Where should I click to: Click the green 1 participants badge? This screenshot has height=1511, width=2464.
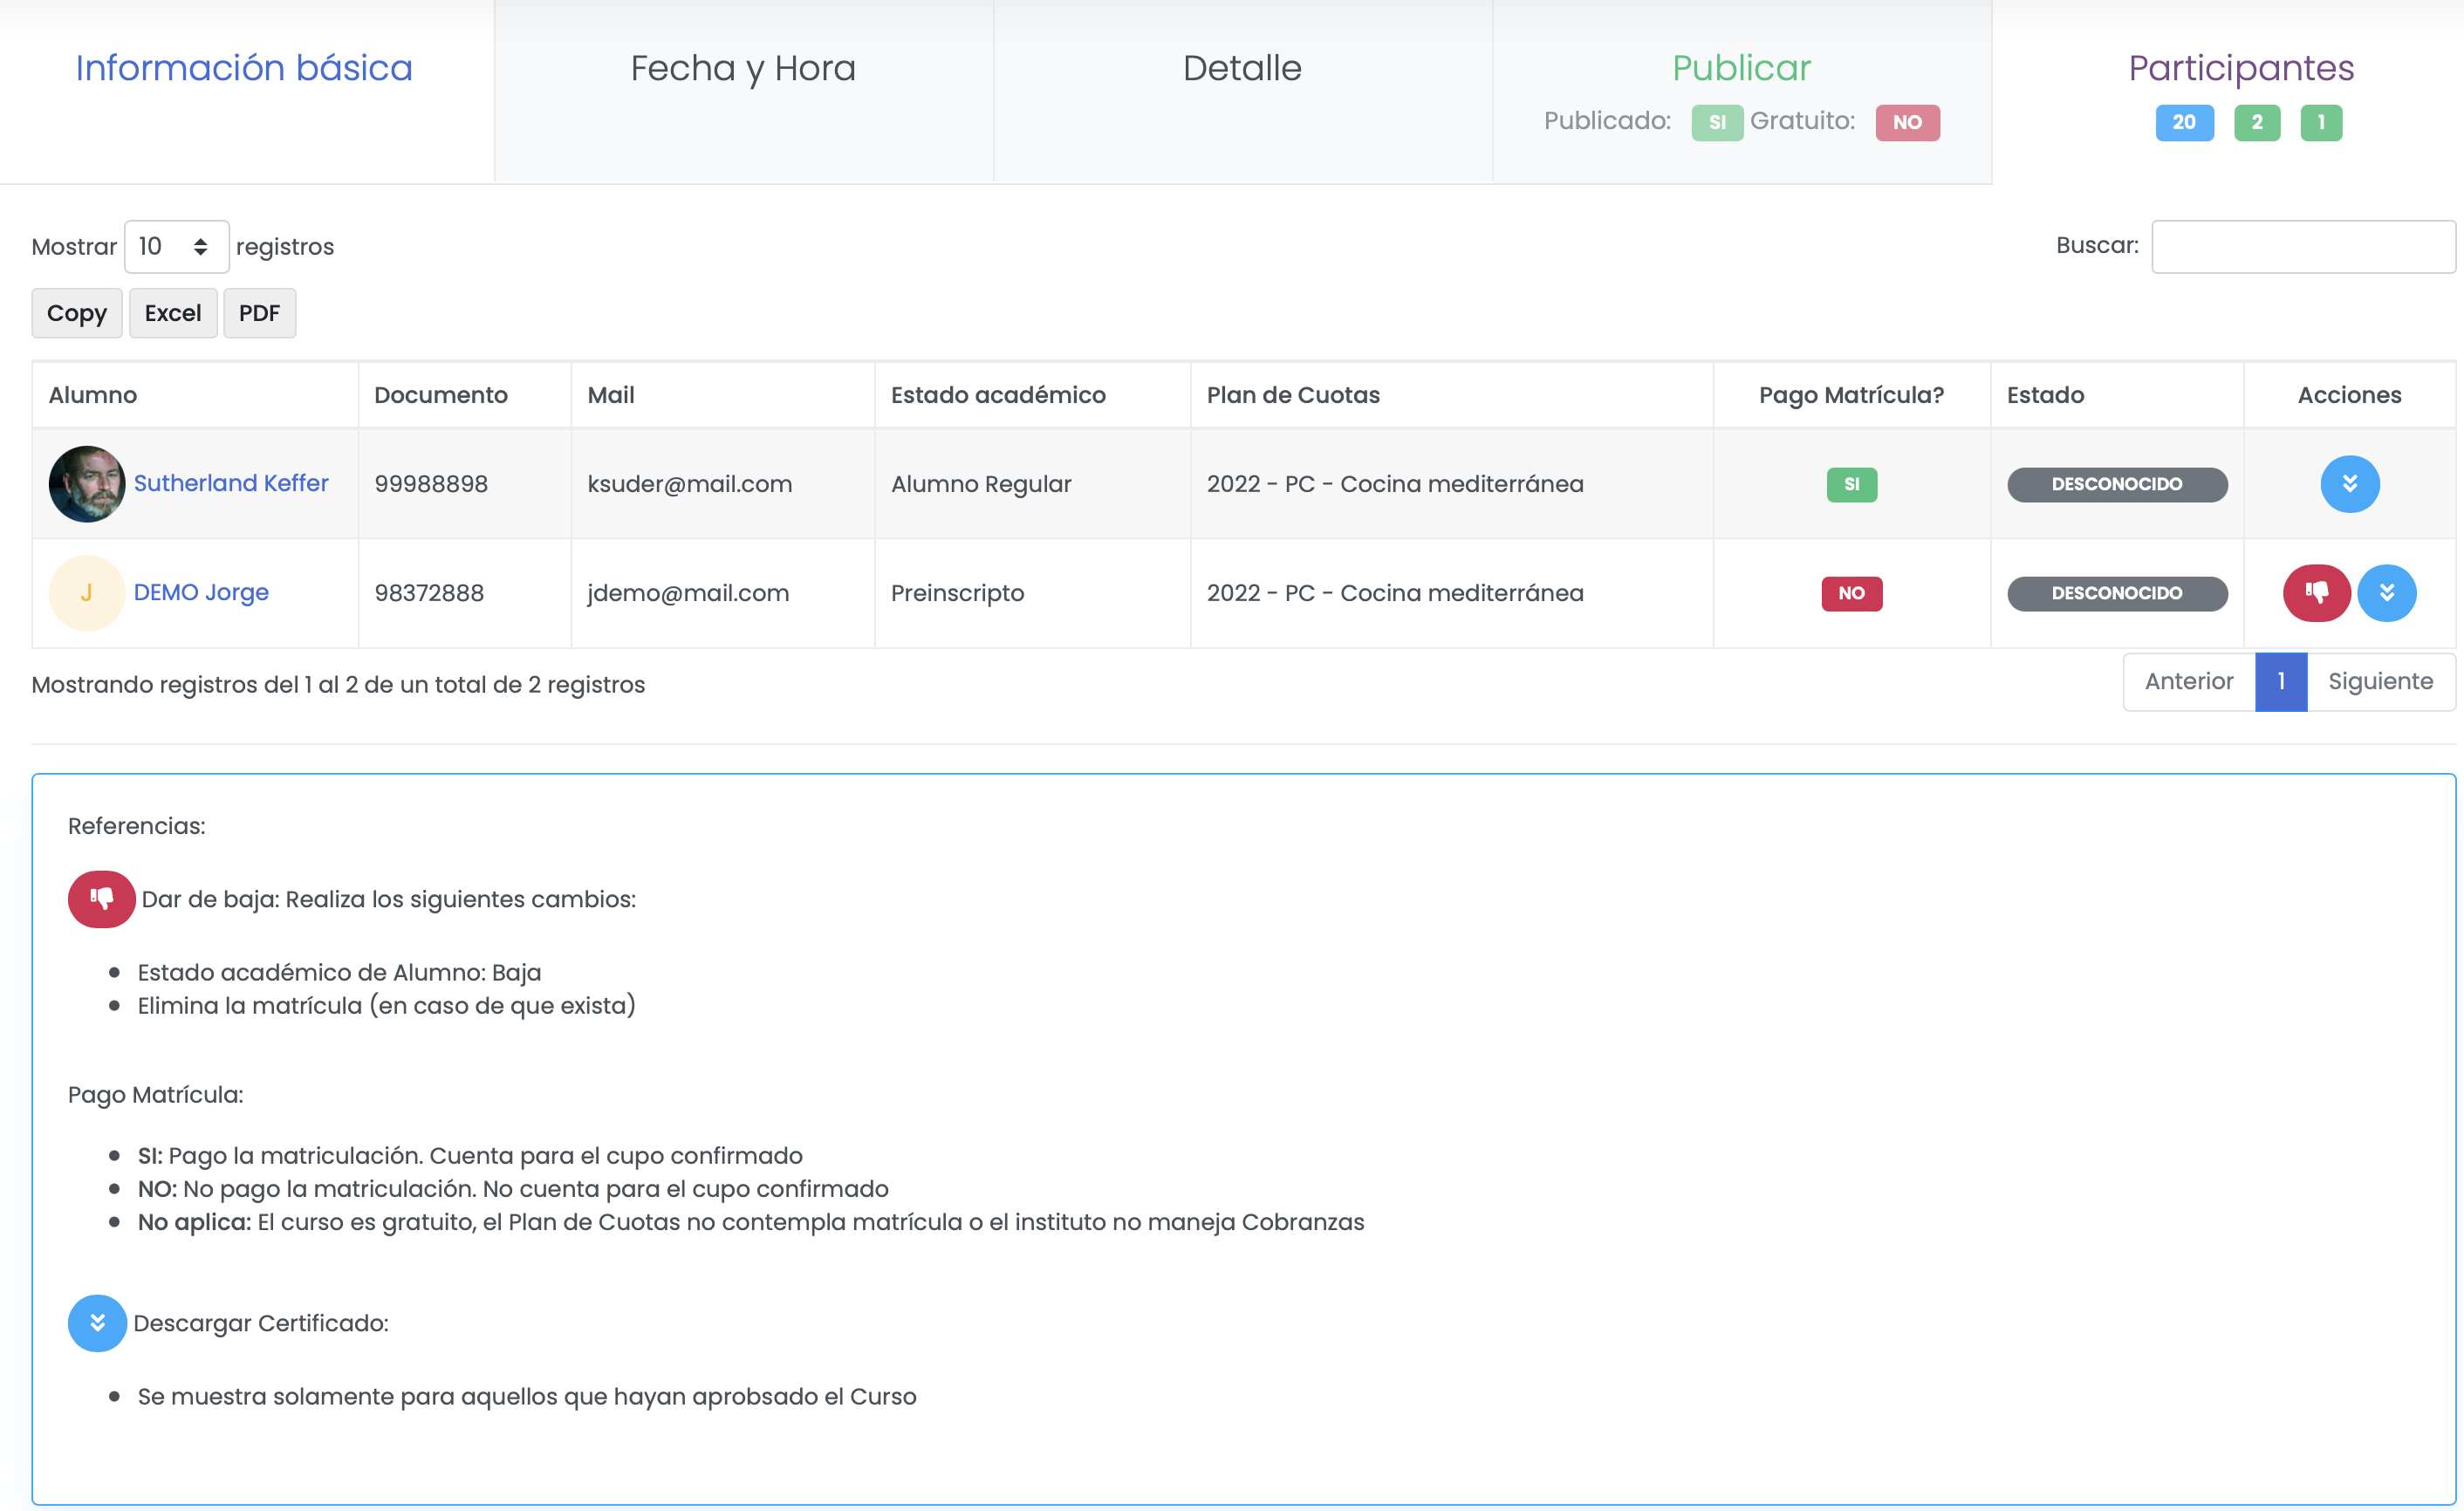coord(2320,123)
